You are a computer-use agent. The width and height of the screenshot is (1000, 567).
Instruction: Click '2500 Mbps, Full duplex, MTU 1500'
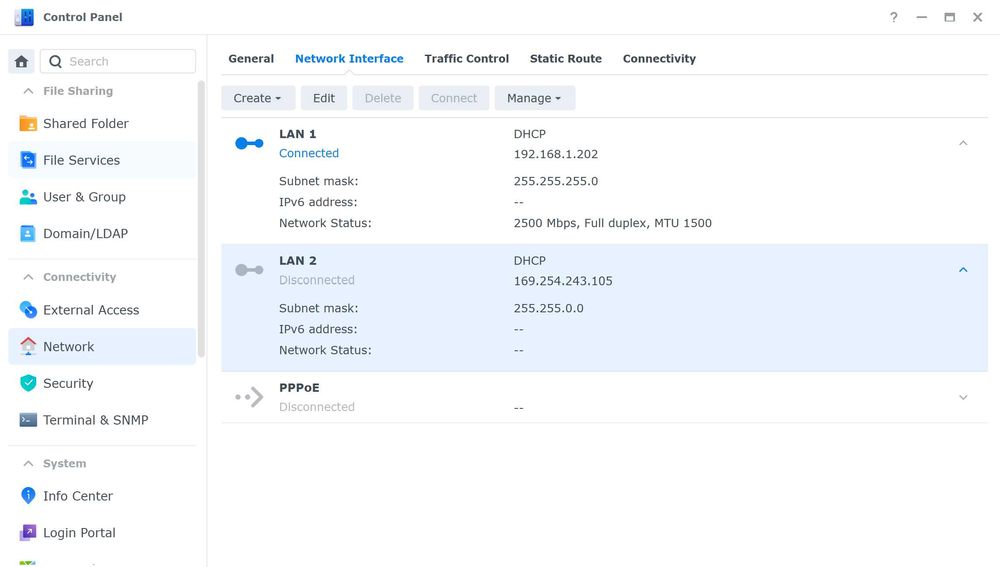tap(613, 223)
